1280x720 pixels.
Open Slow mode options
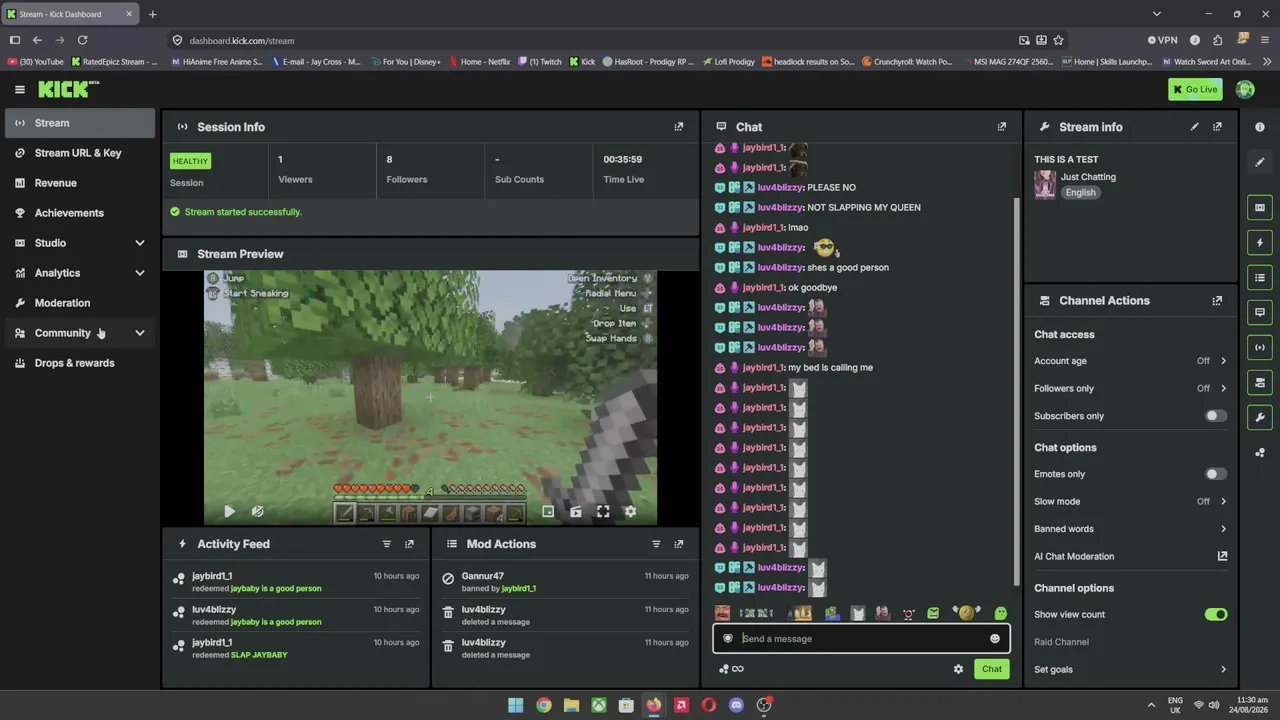click(1130, 502)
